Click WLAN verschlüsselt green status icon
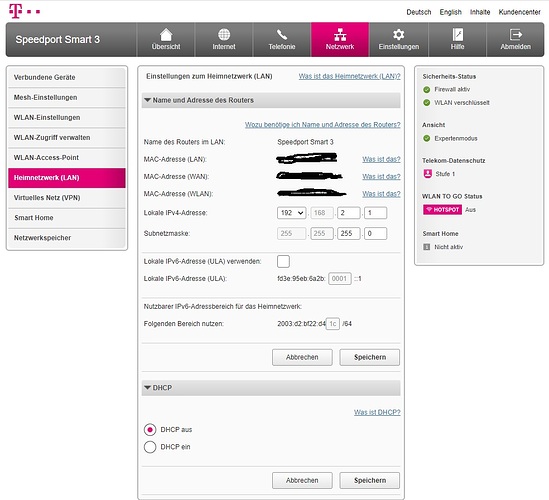The image size is (549, 500). pyautogui.click(x=426, y=103)
